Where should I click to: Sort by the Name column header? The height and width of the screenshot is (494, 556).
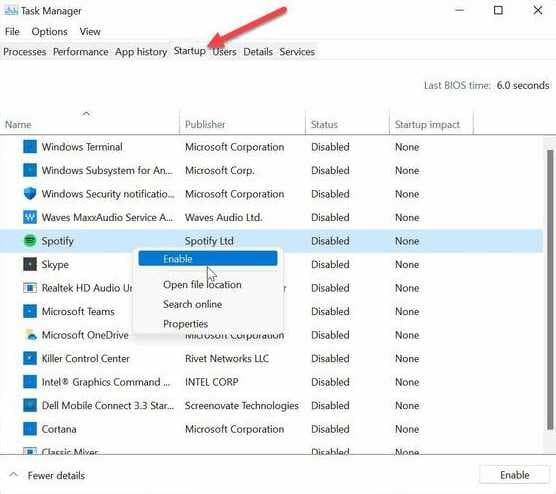click(90, 124)
